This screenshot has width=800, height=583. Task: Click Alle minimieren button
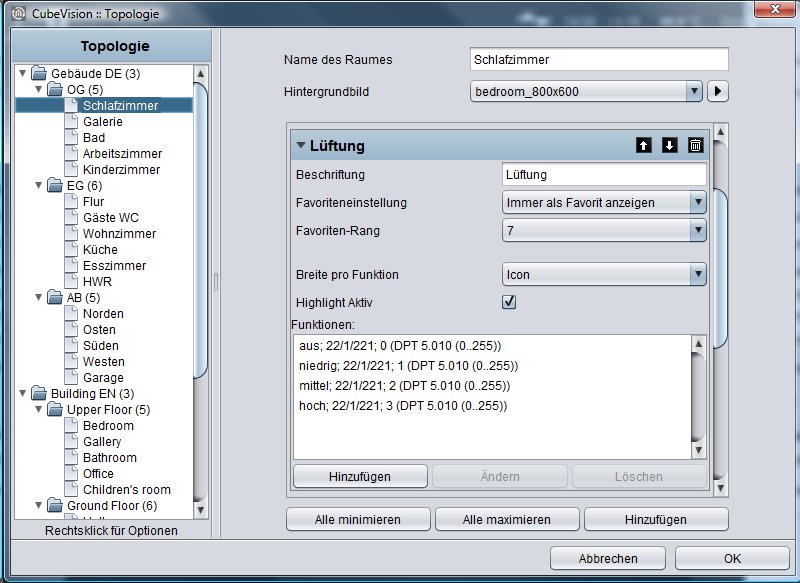(x=358, y=519)
